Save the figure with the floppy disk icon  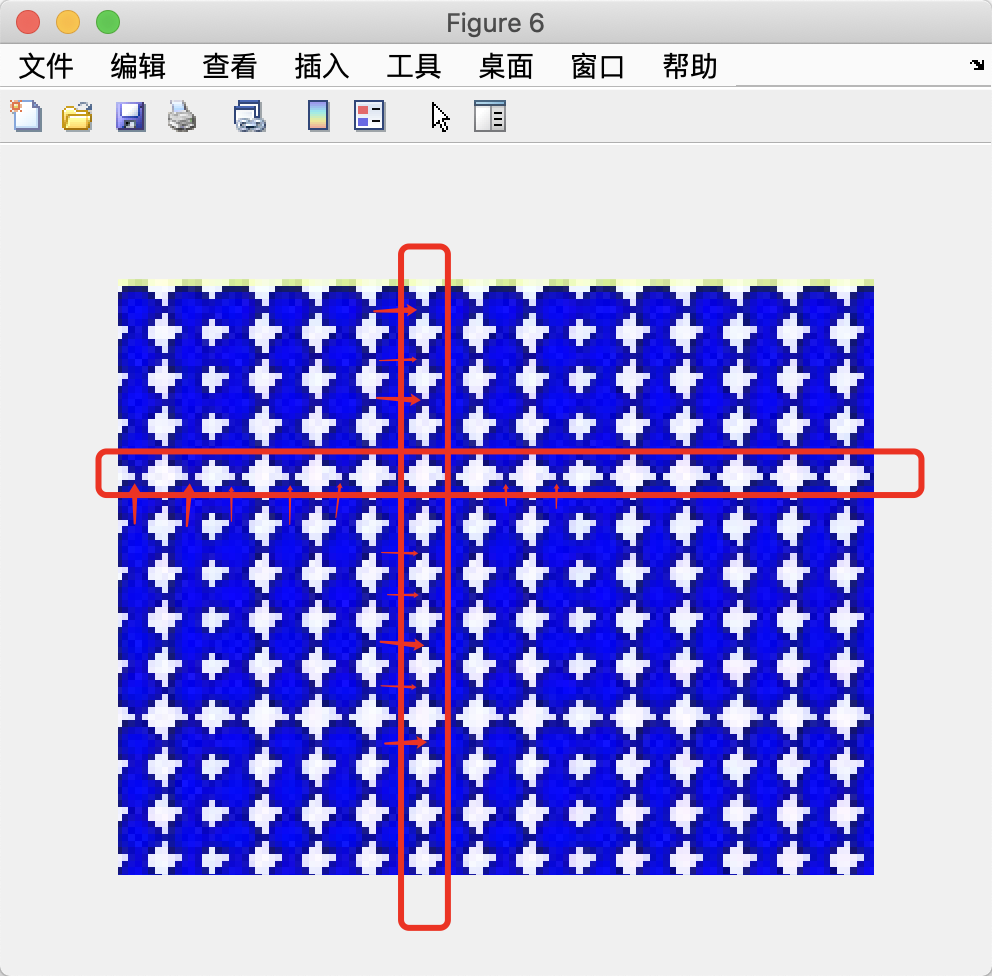pyautogui.click(x=130, y=116)
